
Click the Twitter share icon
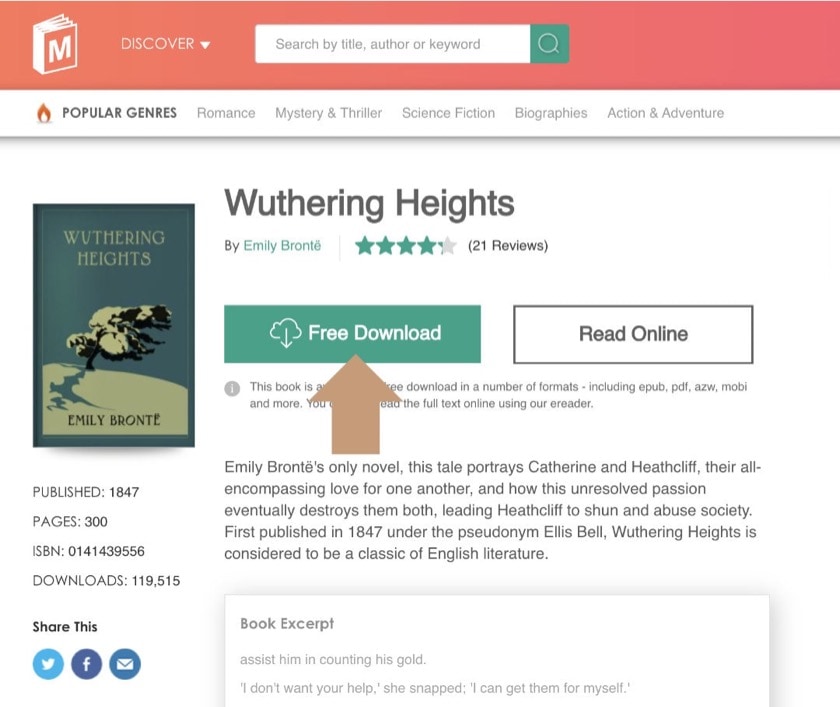(x=48, y=663)
